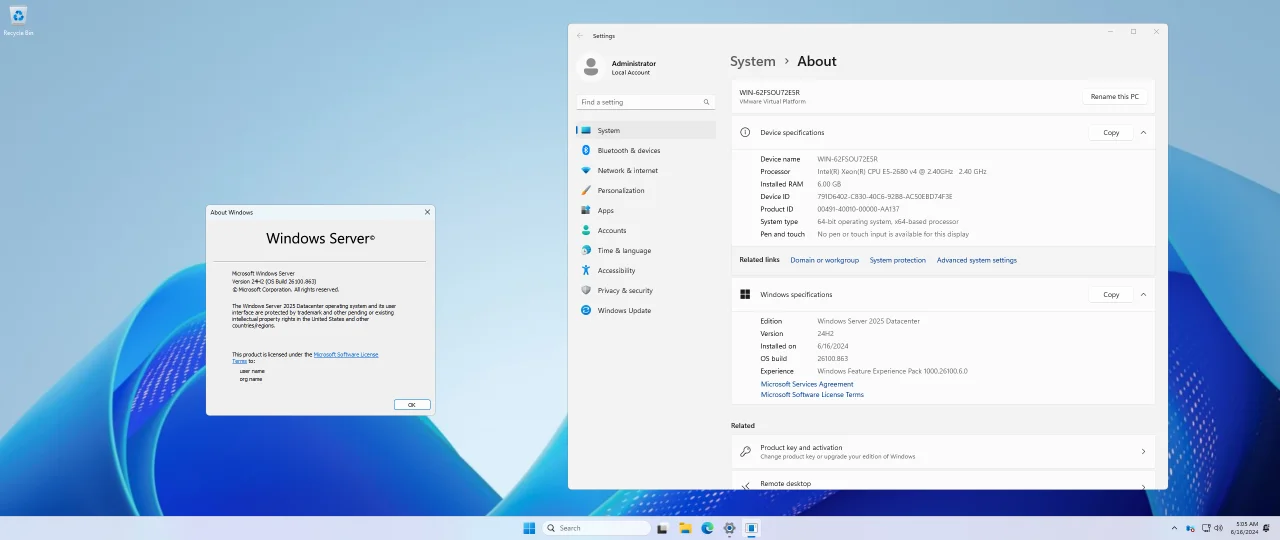
Task: Open Microsoft Software License Terms in Settings
Action: coord(812,395)
